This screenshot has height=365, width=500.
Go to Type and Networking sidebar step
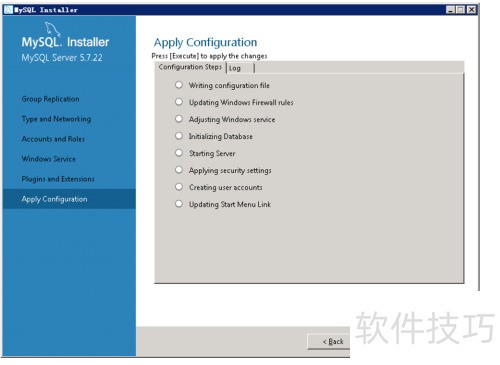click(x=56, y=119)
